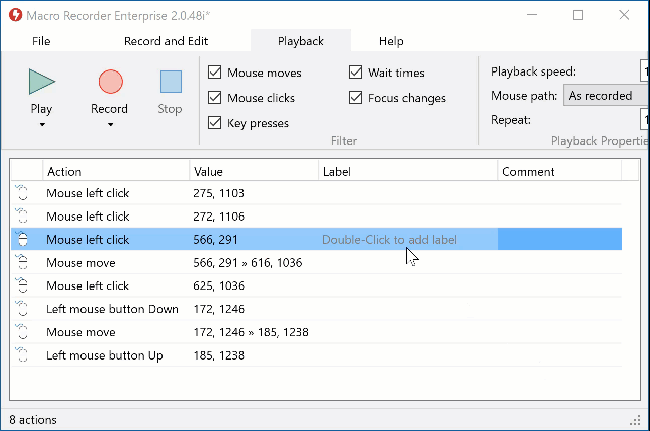Viewport: 650px width, 431px height.
Task: Click the red Record icon
Action: [110, 82]
